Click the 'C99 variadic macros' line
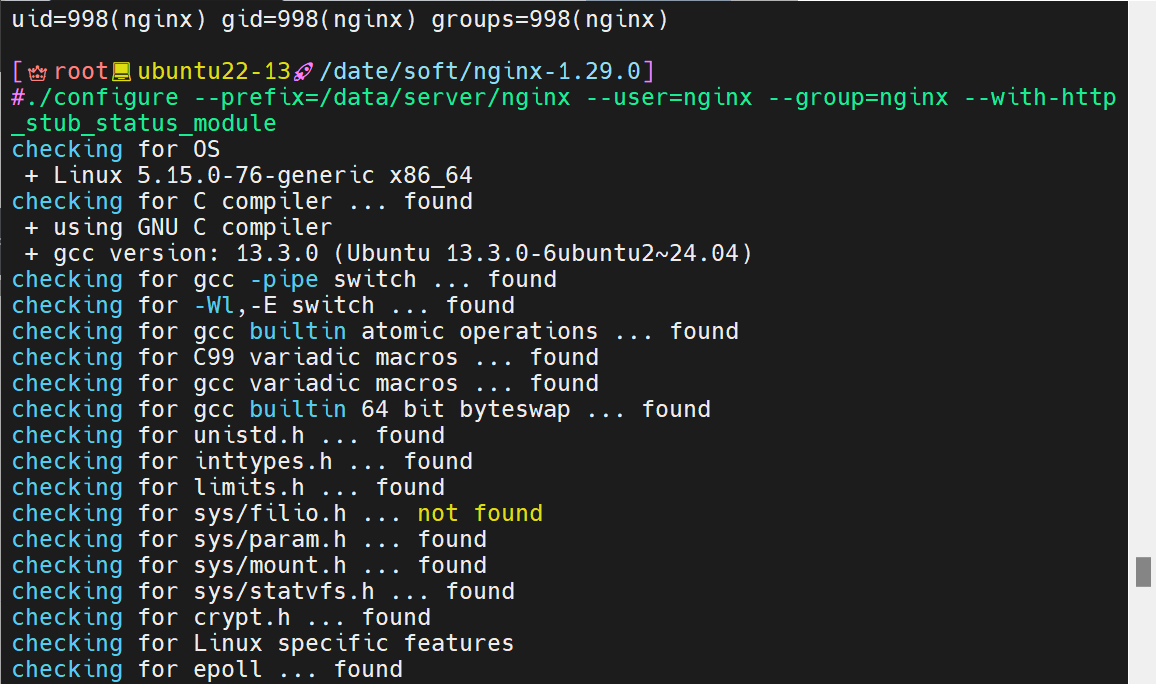This screenshot has width=1156, height=684. tap(304, 357)
